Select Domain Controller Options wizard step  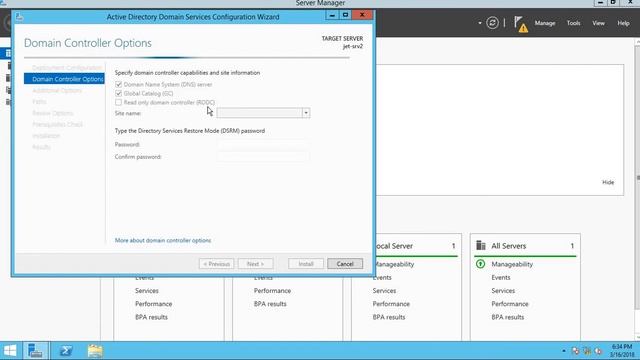click(64, 79)
